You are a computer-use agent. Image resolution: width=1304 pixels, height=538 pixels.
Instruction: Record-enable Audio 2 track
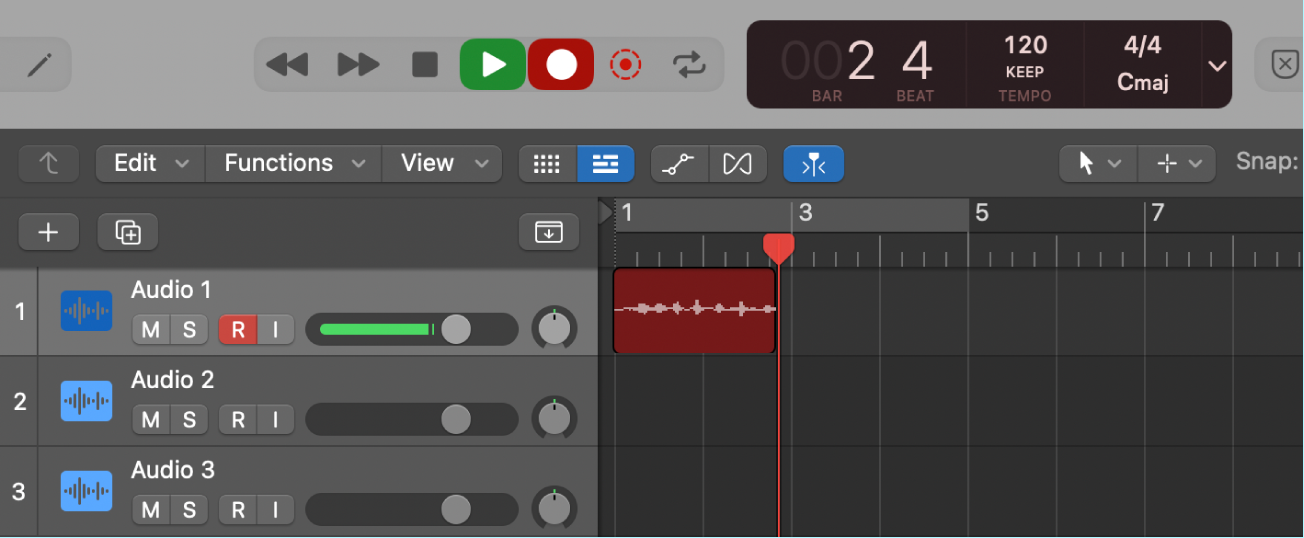pos(238,420)
